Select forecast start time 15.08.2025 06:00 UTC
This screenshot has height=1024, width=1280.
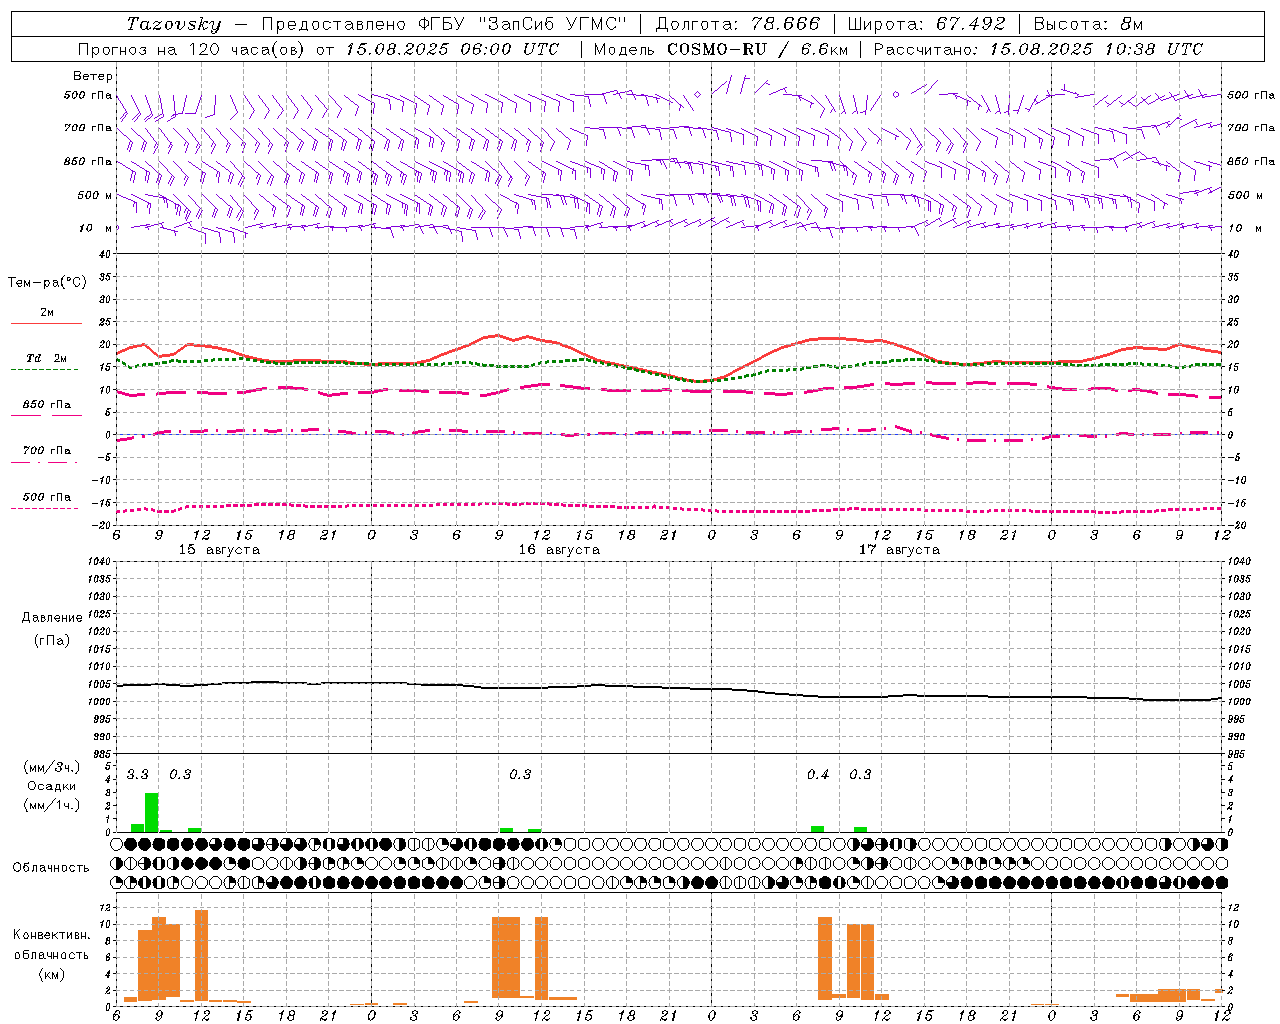pyautogui.click(x=452, y=49)
